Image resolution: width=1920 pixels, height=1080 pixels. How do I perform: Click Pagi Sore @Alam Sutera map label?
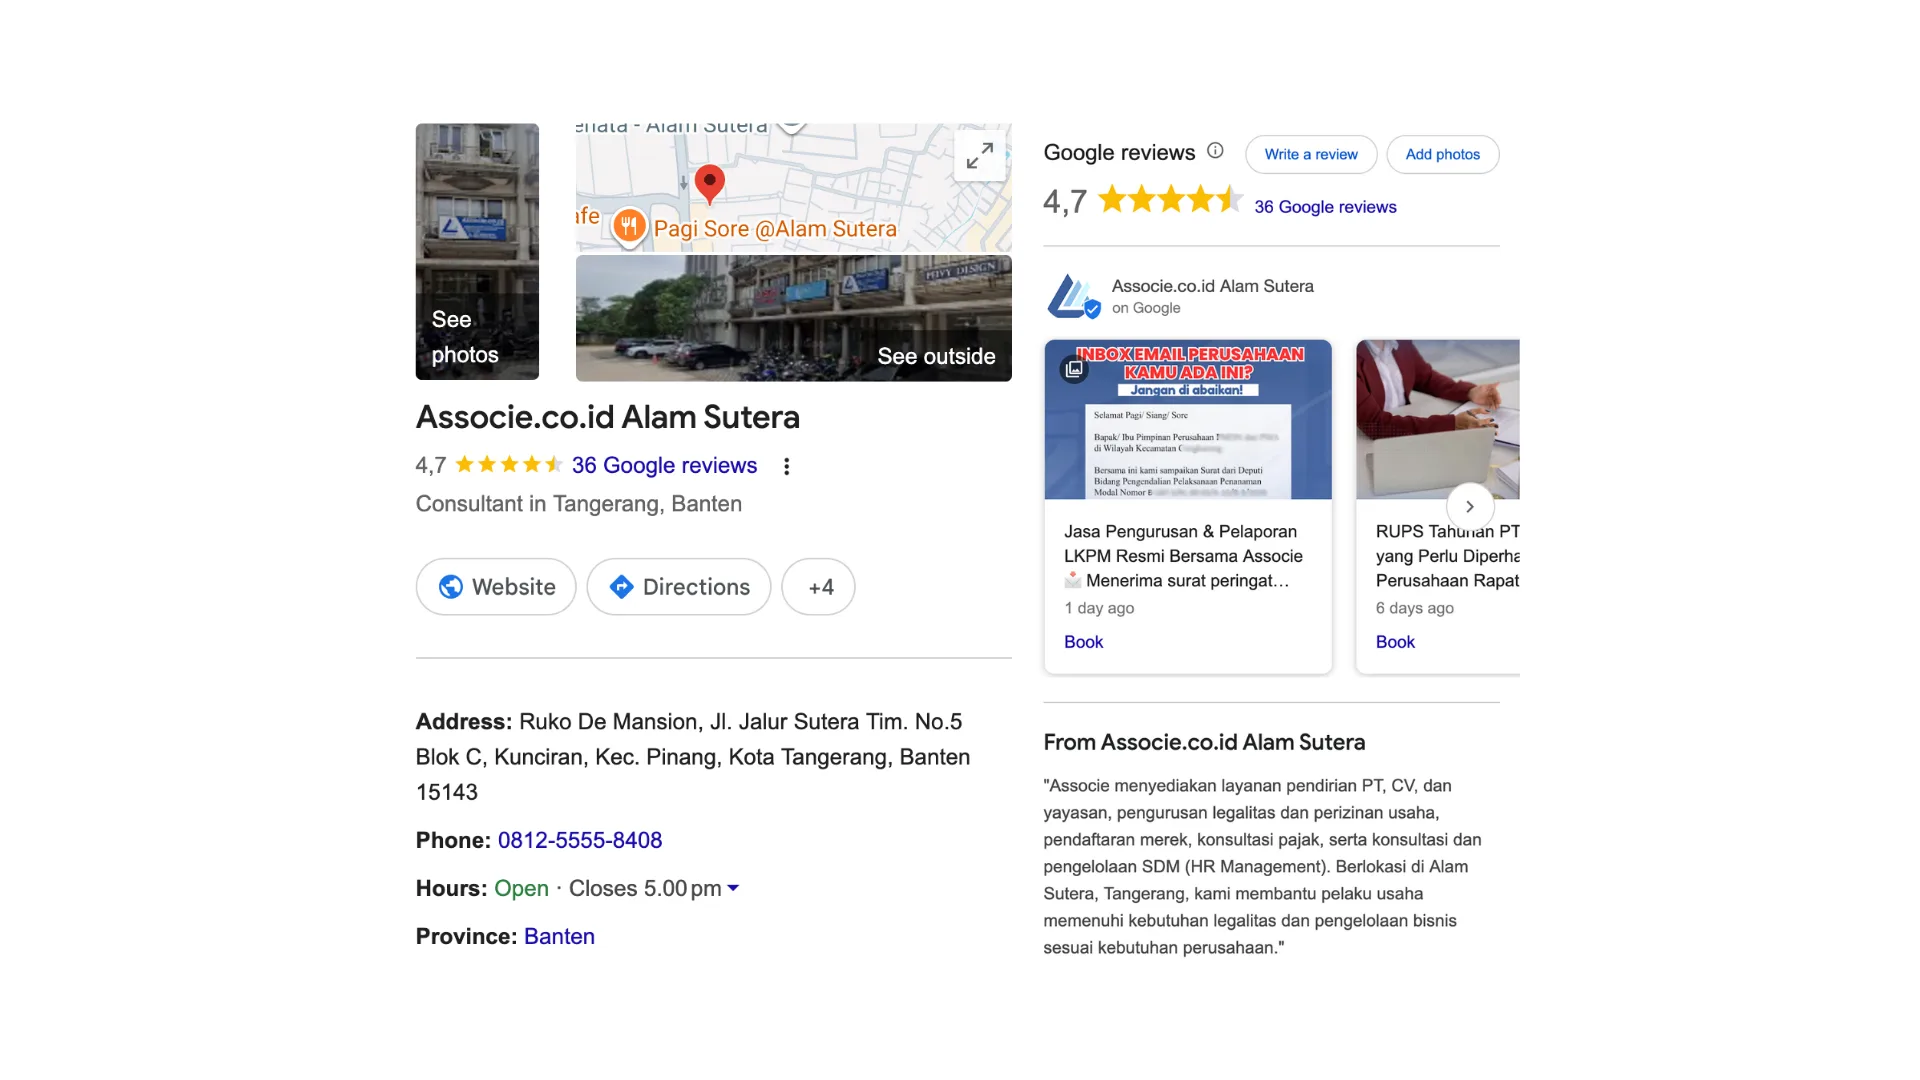click(x=775, y=229)
